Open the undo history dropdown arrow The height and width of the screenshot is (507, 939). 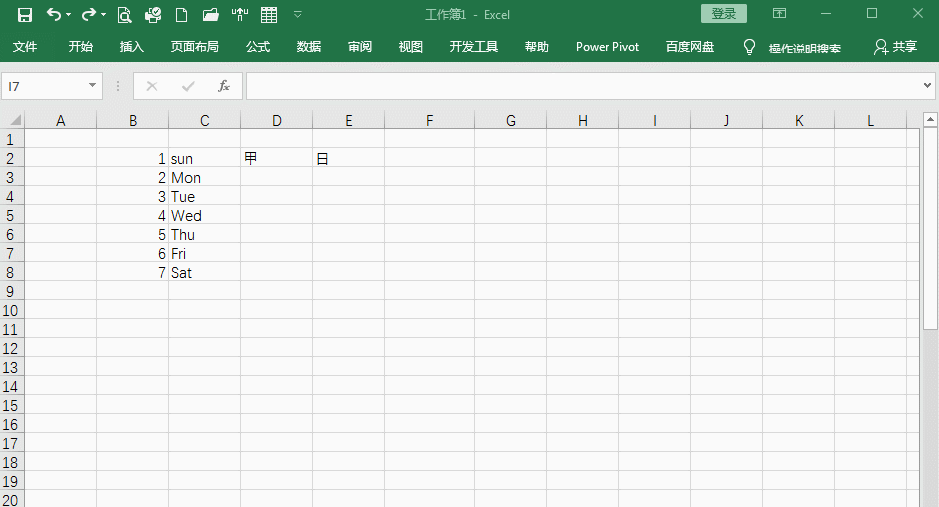[68, 15]
